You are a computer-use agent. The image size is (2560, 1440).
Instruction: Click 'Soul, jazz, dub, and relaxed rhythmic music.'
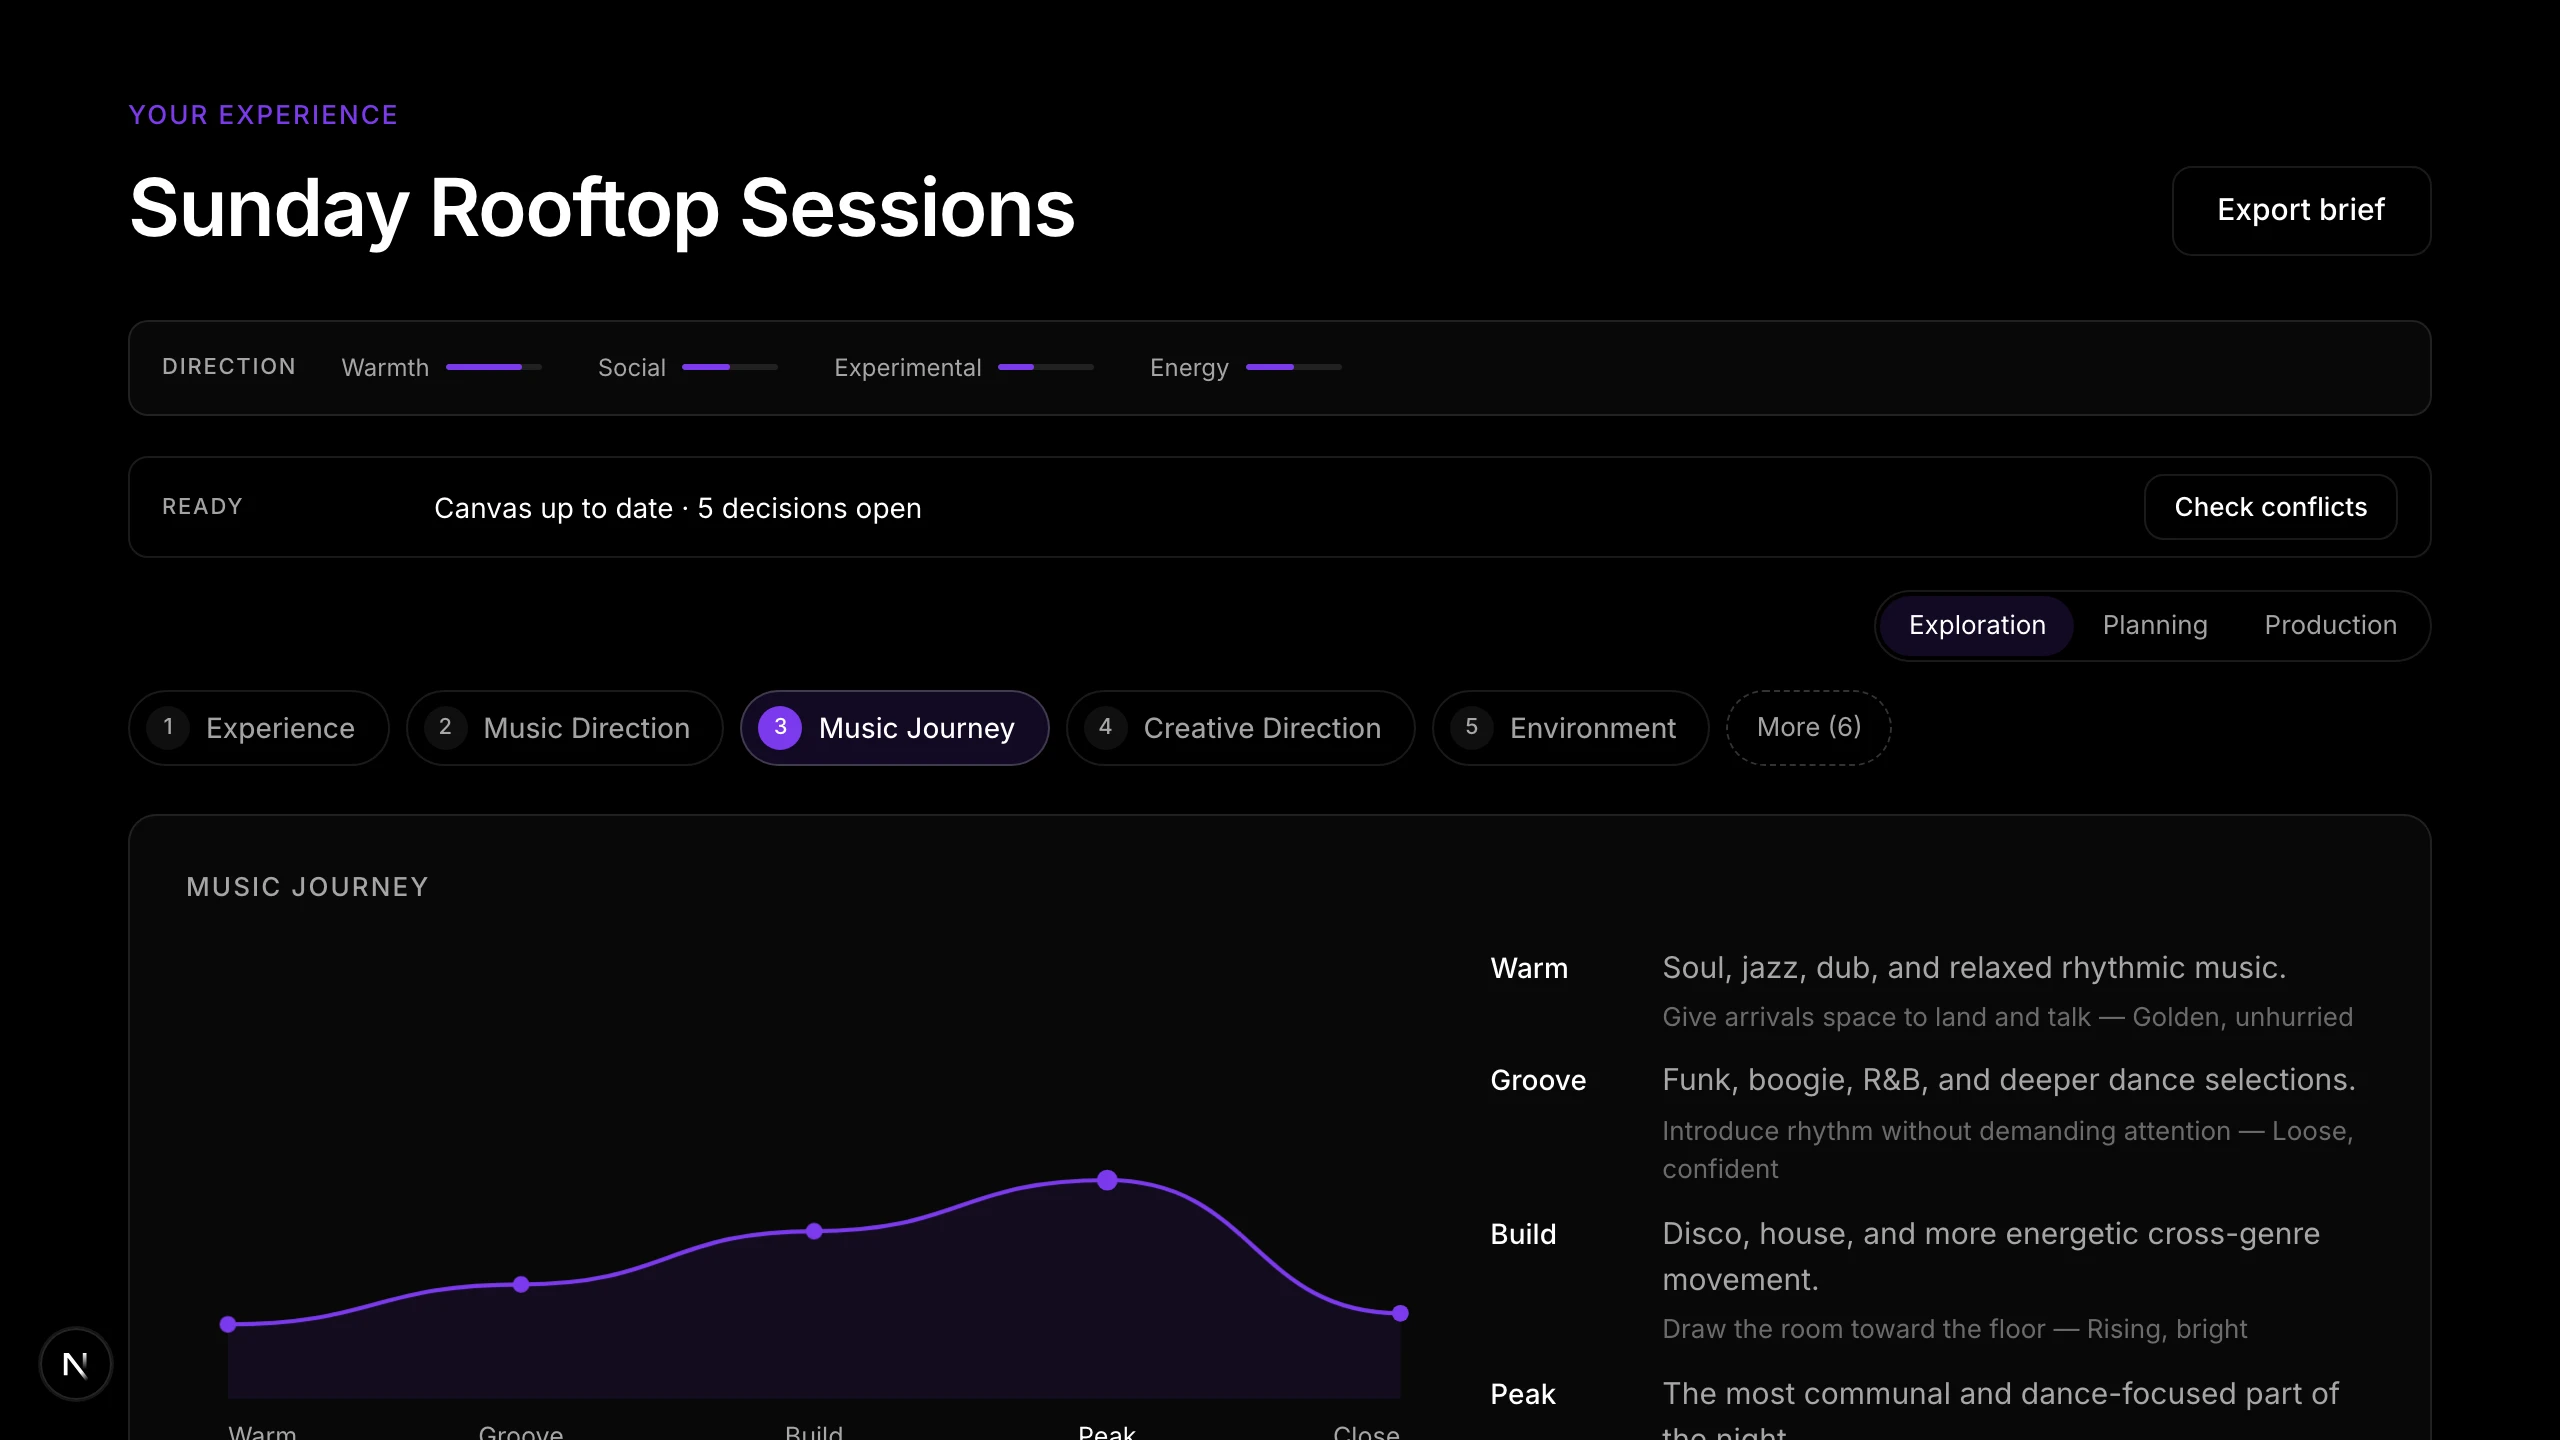pyautogui.click(x=1974, y=968)
